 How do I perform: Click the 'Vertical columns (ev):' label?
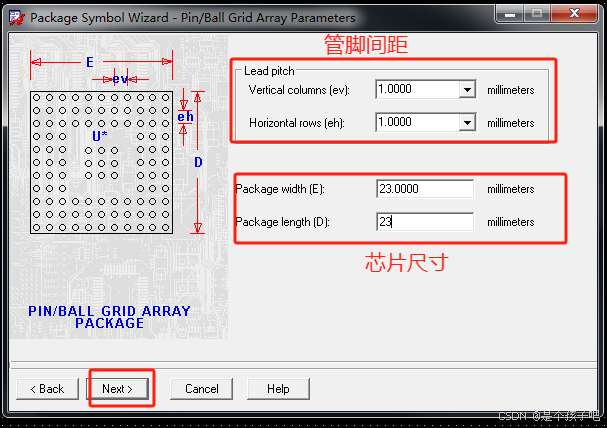pos(299,90)
